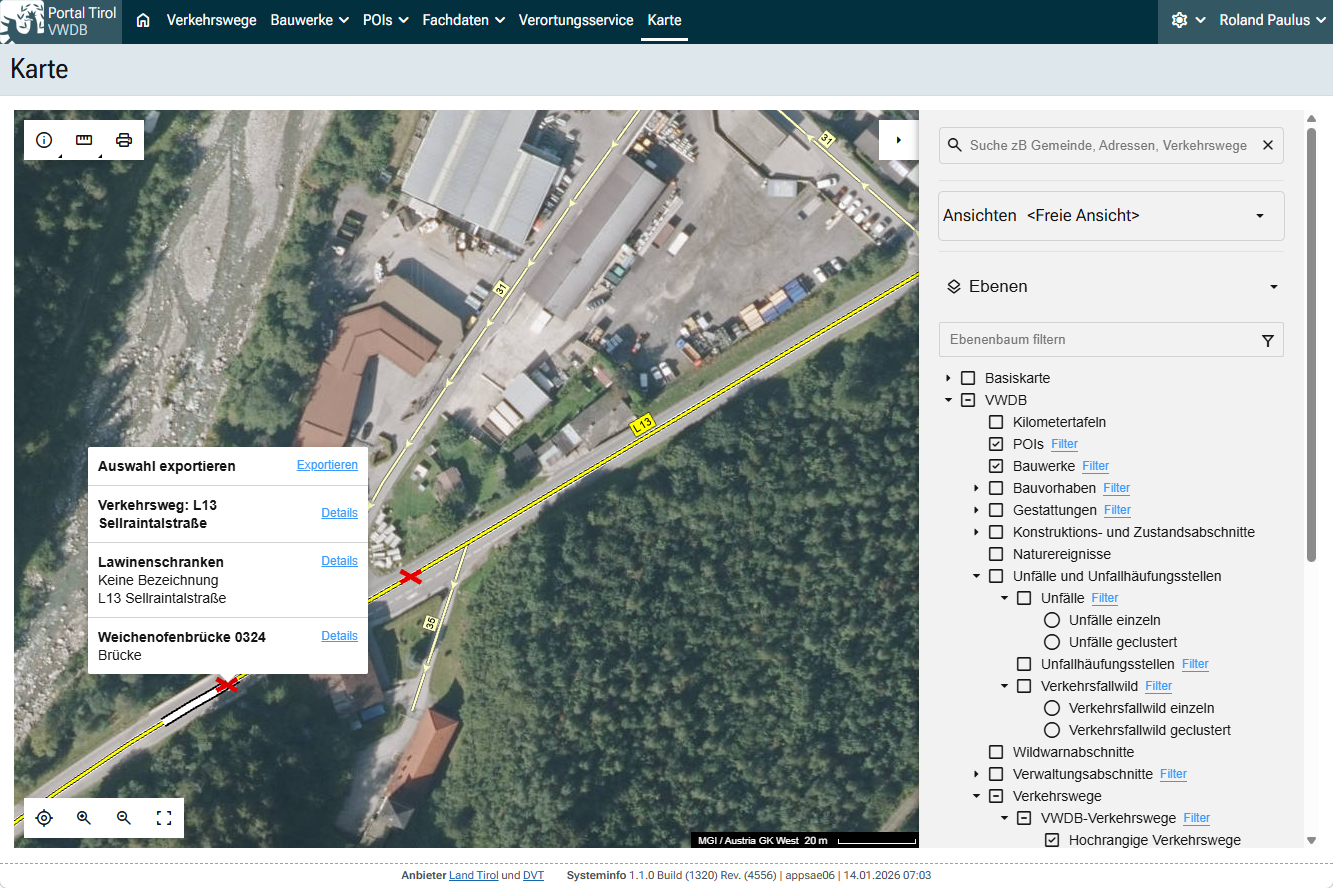Expand the Bauvorhaben layer group
The image size is (1333, 888).
pos(976,488)
